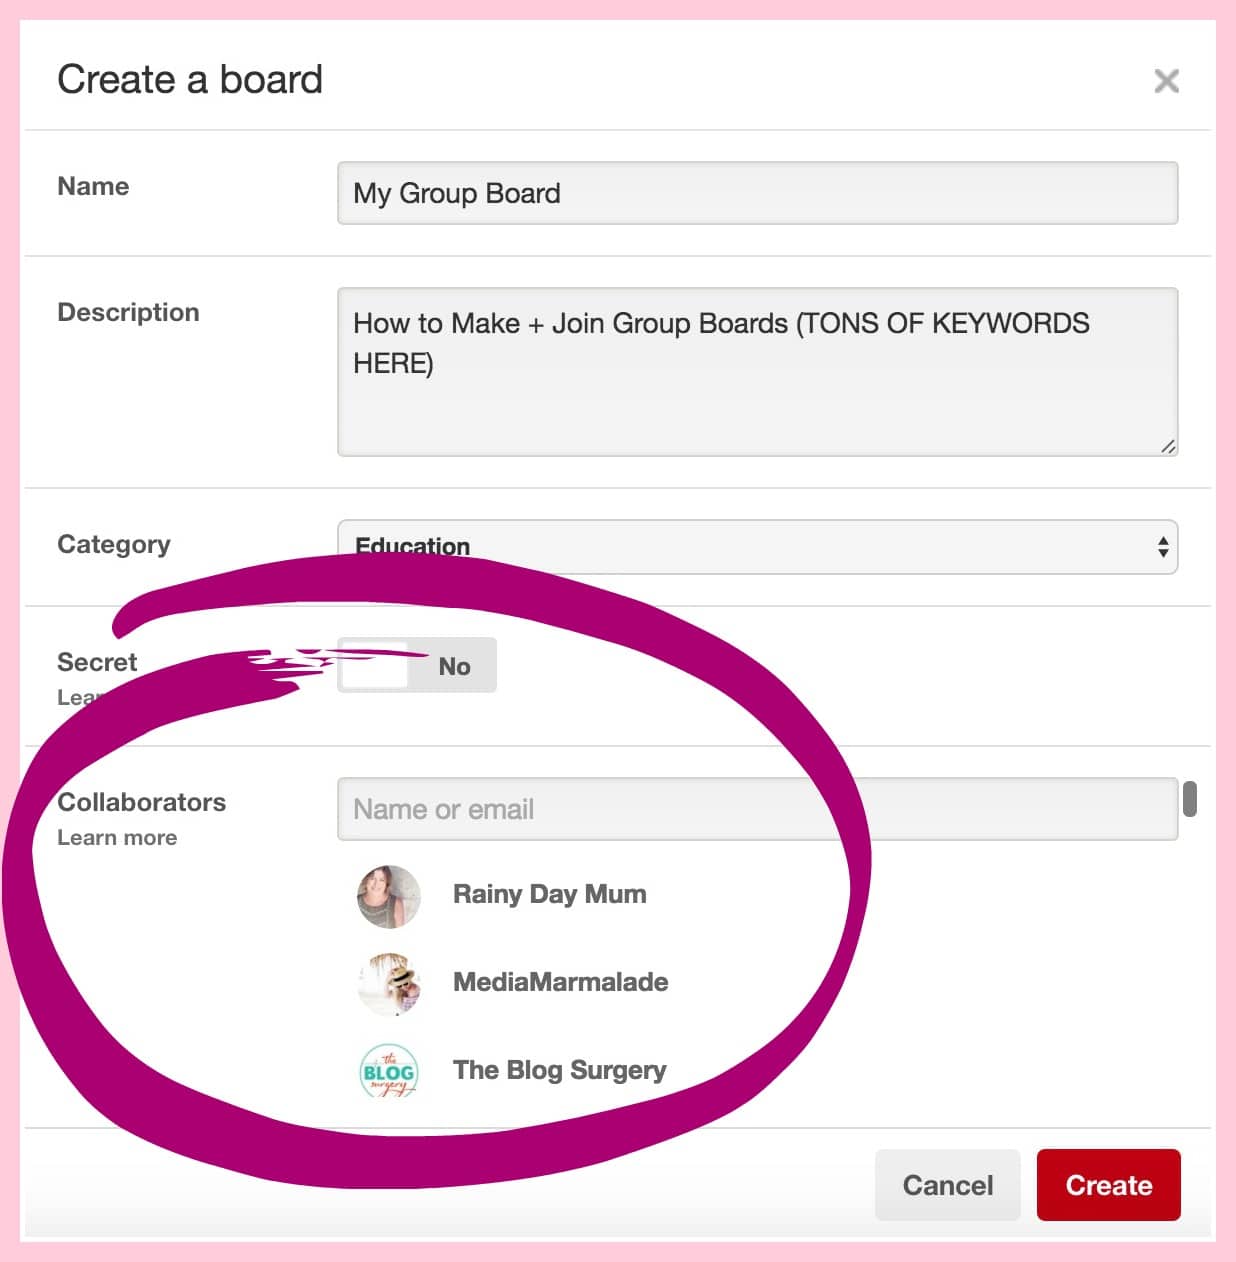Click the MediaMarmalade profile picture
The image size is (1236, 1262).
(389, 984)
